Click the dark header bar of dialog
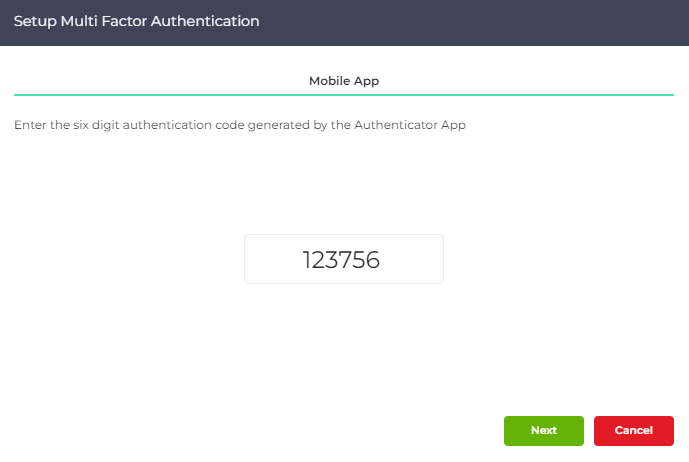Screen dimensions: 689x462 coord(344,23)
